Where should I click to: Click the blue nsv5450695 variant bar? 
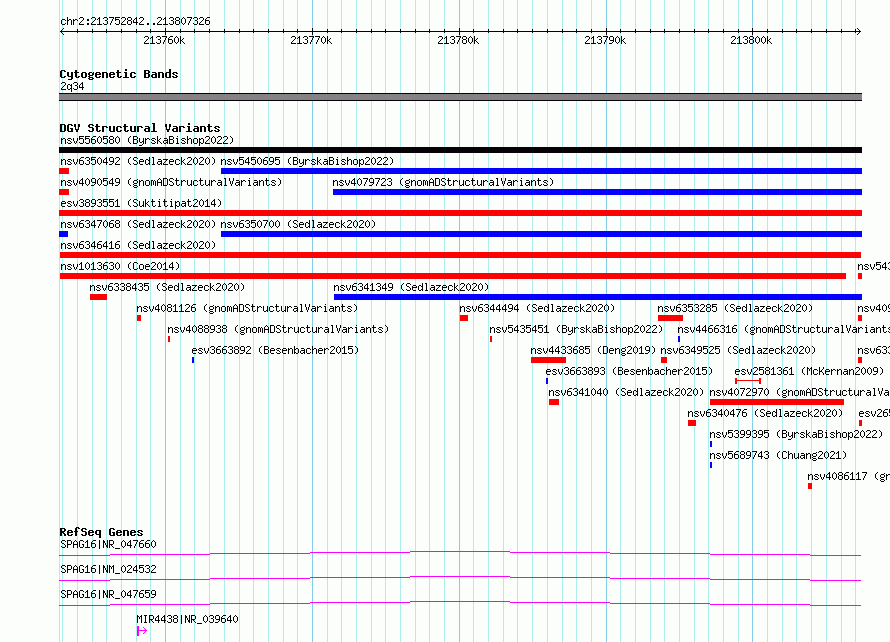pos(541,171)
